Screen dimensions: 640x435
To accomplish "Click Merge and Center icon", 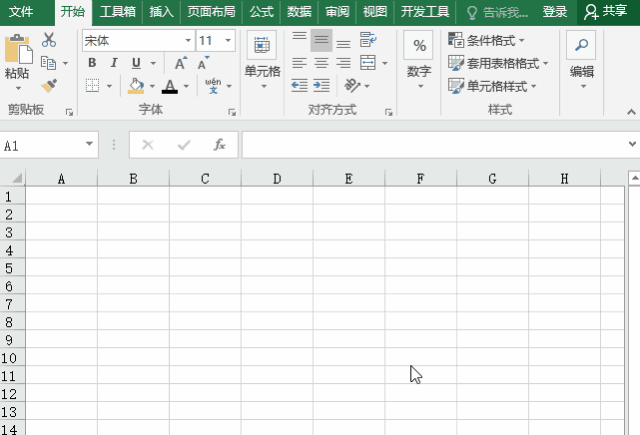I will (368, 63).
